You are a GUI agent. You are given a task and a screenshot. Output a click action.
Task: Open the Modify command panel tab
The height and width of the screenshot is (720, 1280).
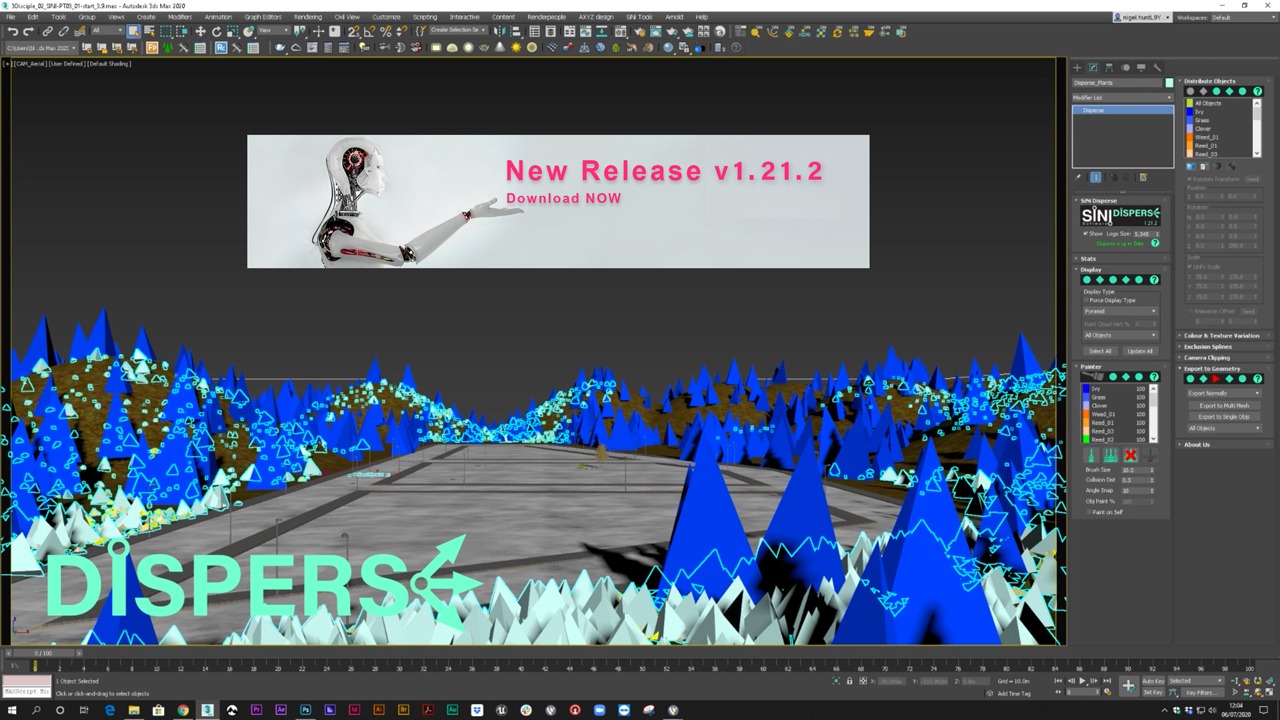[1093, 67]
